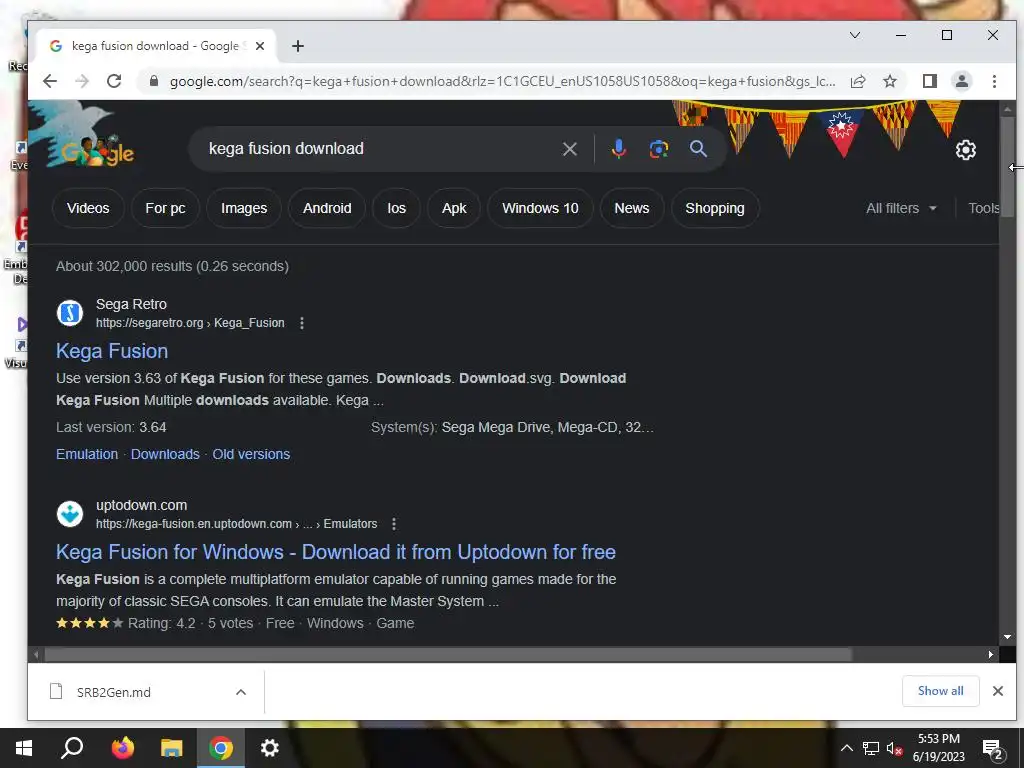
Task: Close the kega fusion download tab
Action: 260,46
